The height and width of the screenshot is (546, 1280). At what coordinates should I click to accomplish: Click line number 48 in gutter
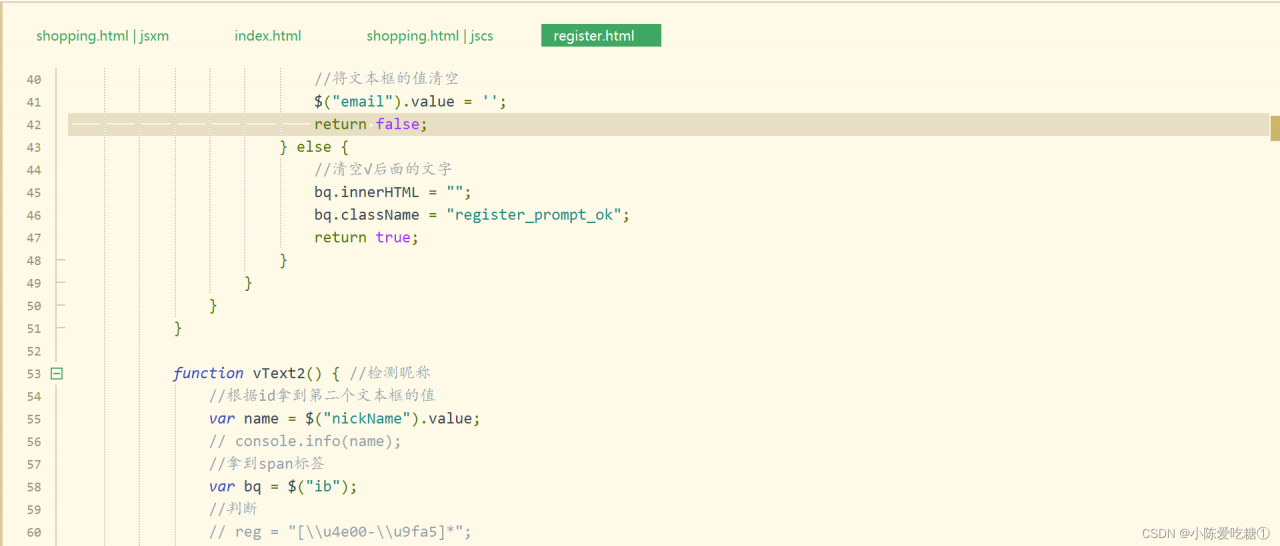pyautogui.click(x=34, y=261)
